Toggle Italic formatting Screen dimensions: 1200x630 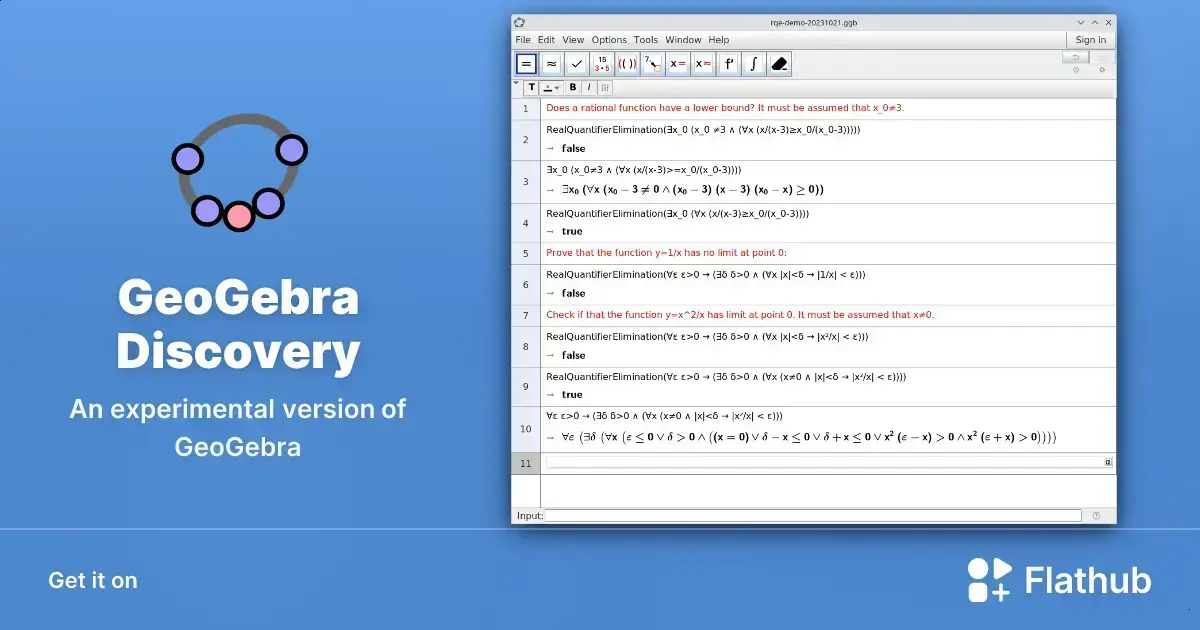(589, 88)
